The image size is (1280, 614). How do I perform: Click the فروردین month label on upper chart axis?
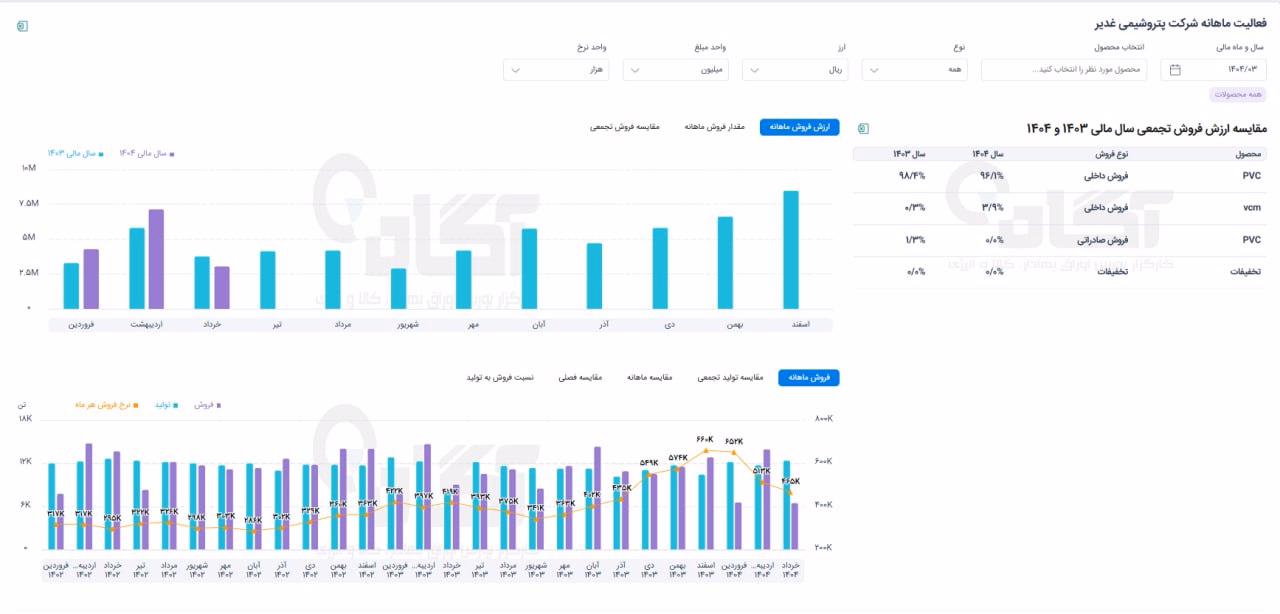click(x=82, y=325)
